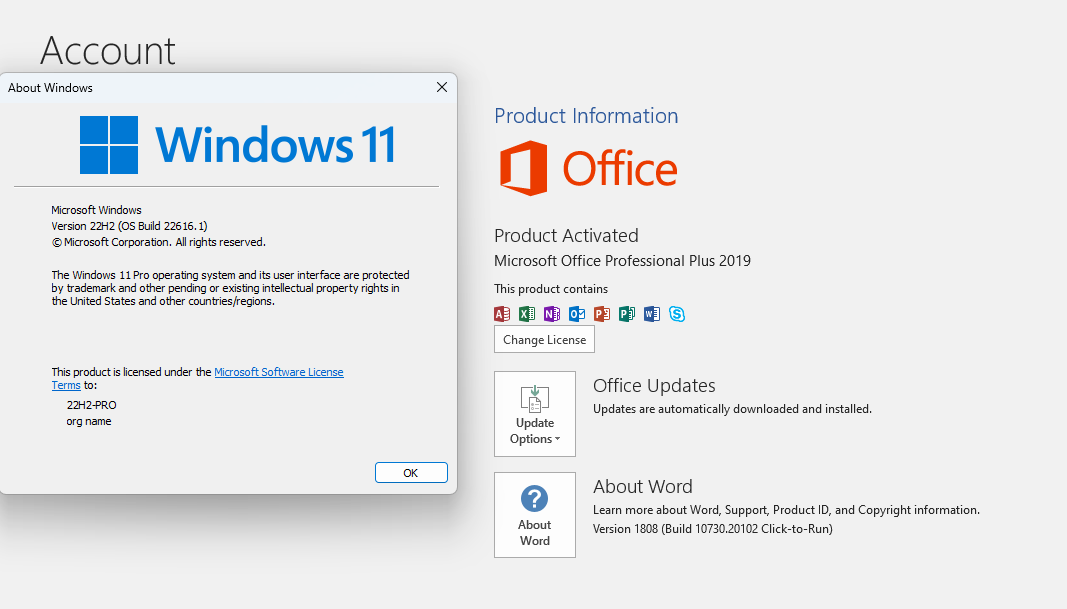Click the Skype for Business icon
1067x609 pixels.
pyautogui.click(x=676, y=314)
